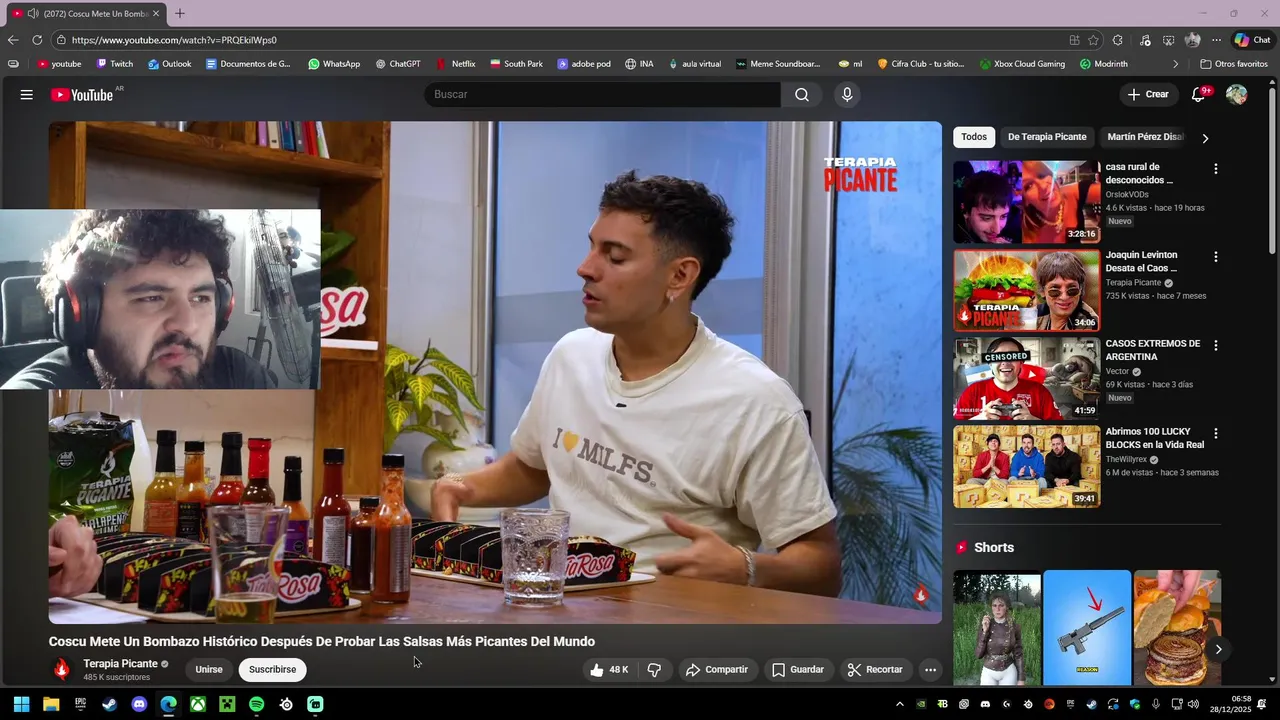Image resolution: width=1280 pixels, height=720 pixels.
Task: Open Spotify from the taskbar
Action: [x=256, y=704]
